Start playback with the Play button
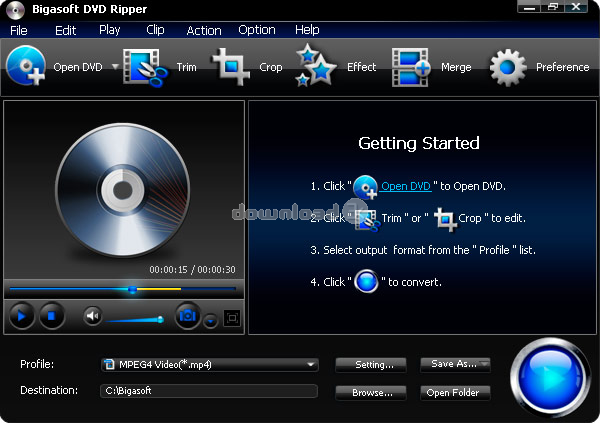 click(x=22, y=316)
